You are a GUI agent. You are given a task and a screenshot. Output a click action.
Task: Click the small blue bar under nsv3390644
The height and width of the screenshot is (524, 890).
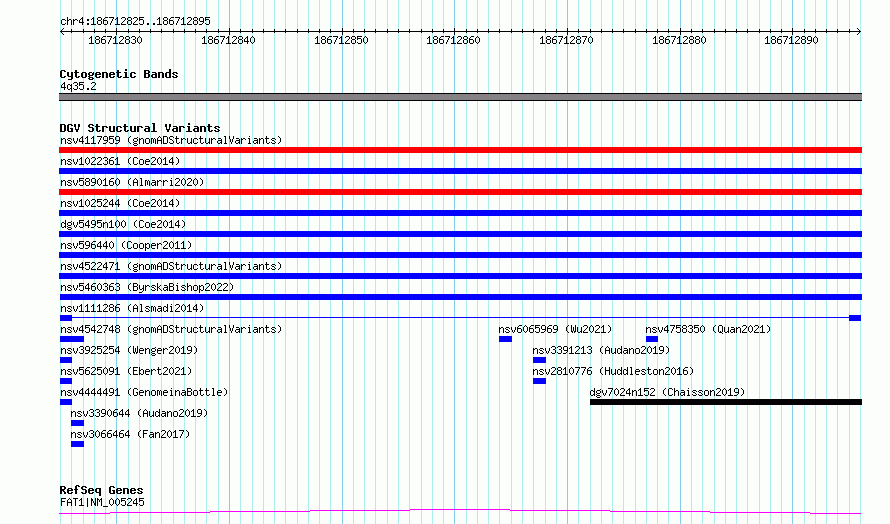77,423
